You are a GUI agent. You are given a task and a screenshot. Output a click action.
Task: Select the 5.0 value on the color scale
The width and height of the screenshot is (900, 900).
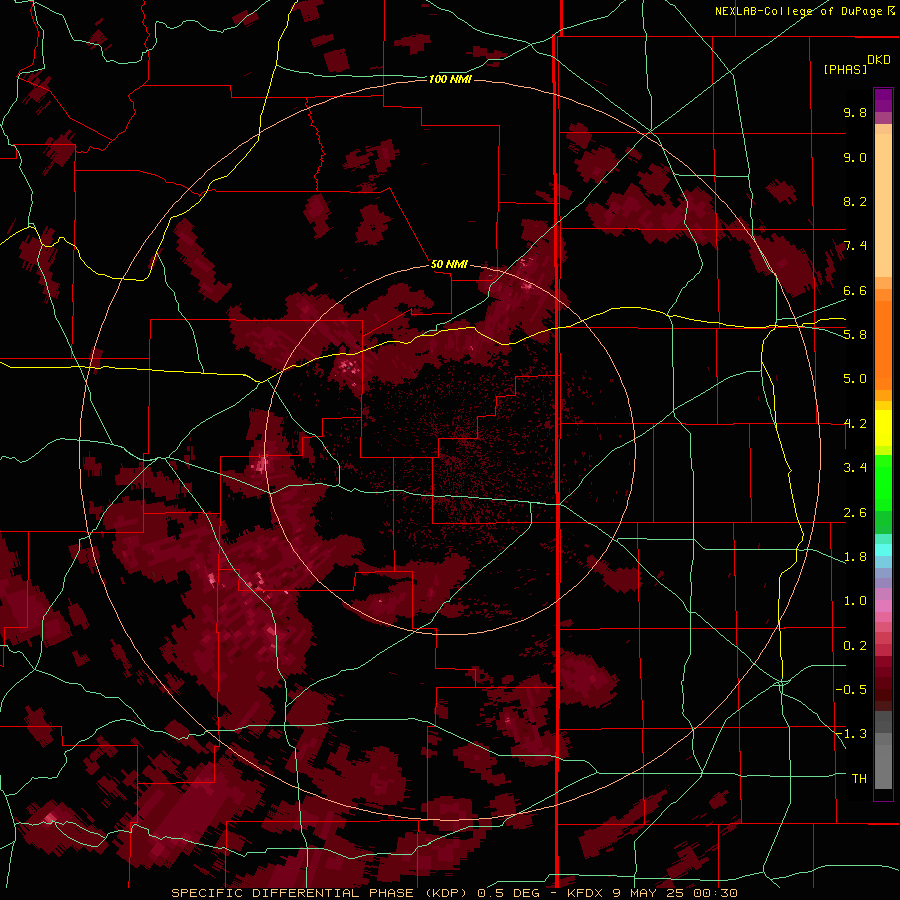point(855,379)
